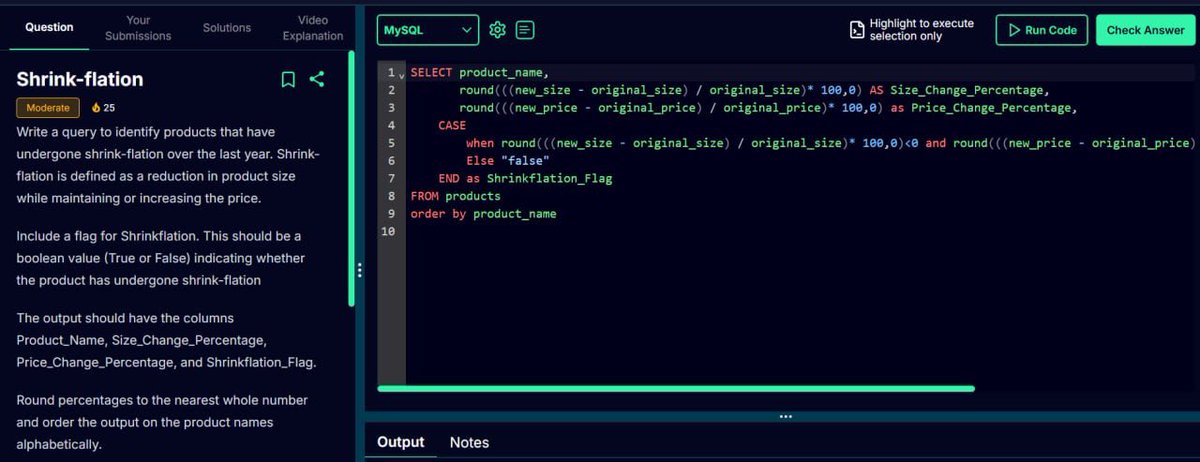Share the question via share icon

(x=317, y=79)
